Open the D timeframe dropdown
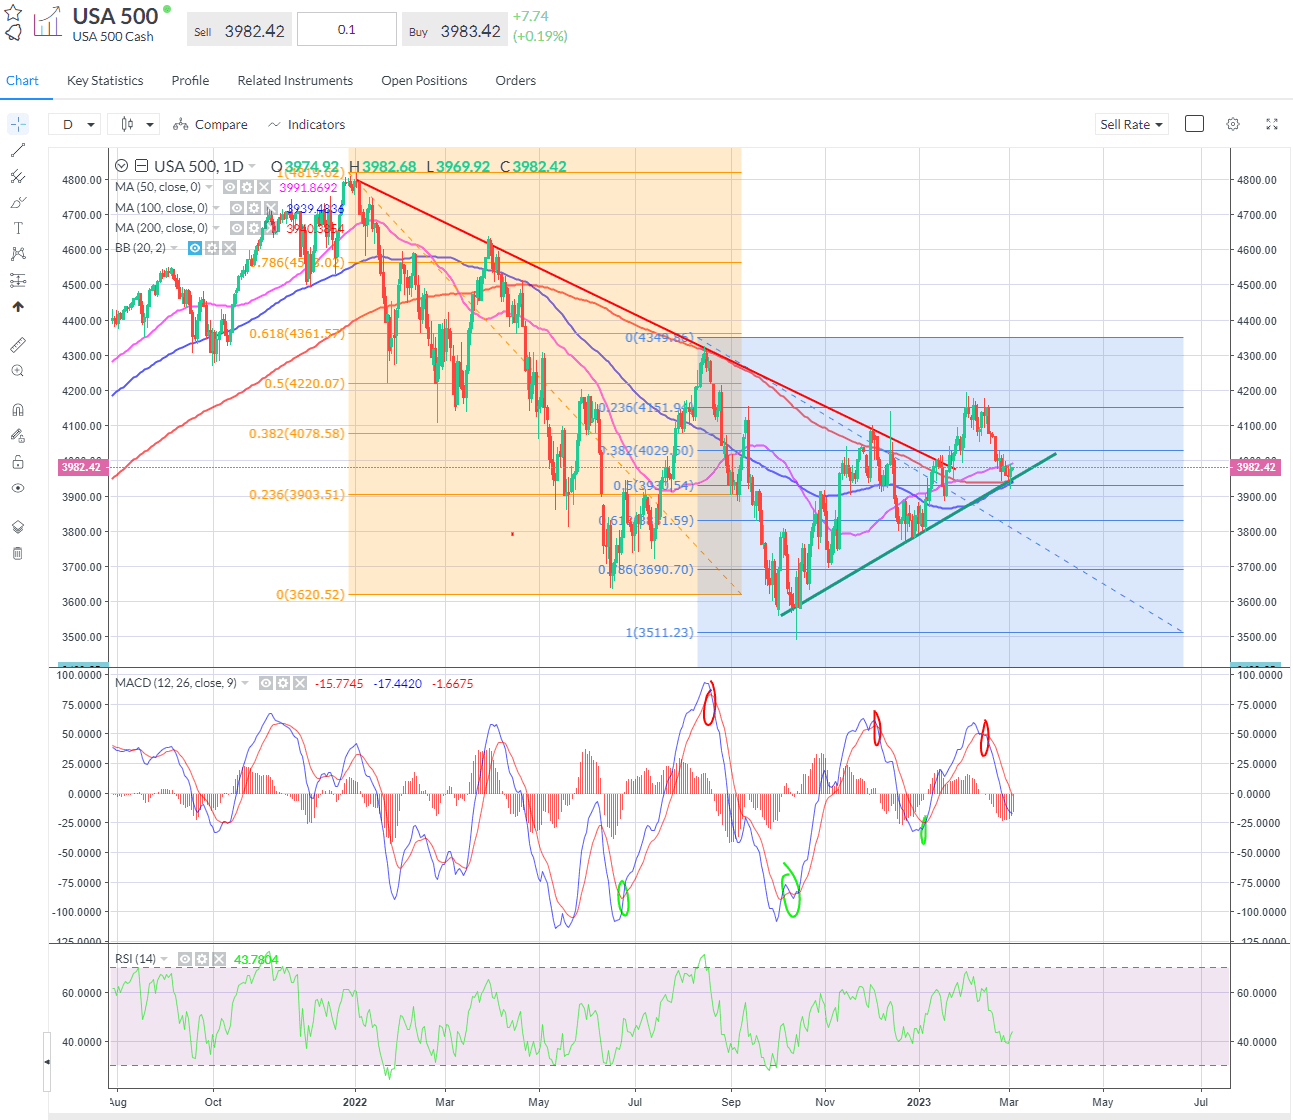 click(x=79, y=124)
